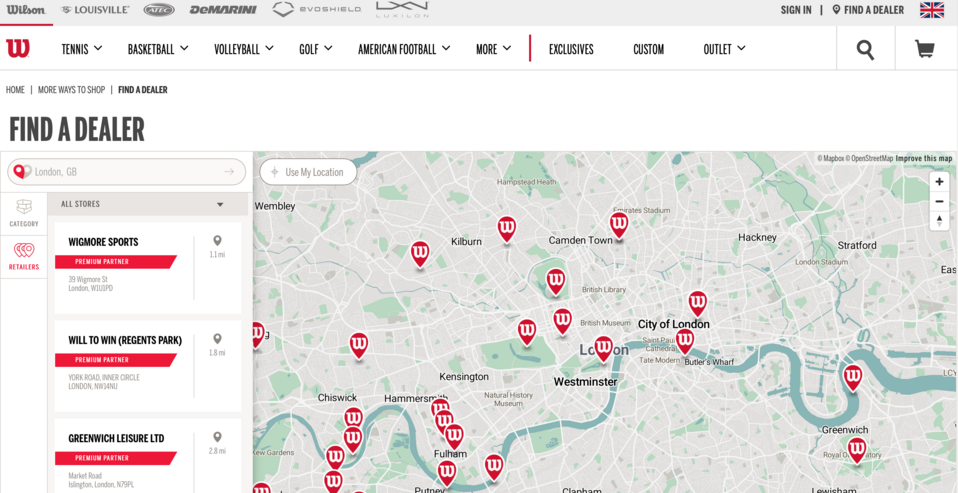Open the Exclusives page

pyautogui.click(x=571, y=49)
